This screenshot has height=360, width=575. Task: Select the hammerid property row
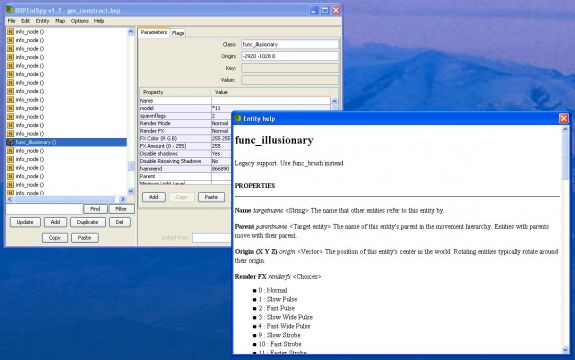click(185, 169)
